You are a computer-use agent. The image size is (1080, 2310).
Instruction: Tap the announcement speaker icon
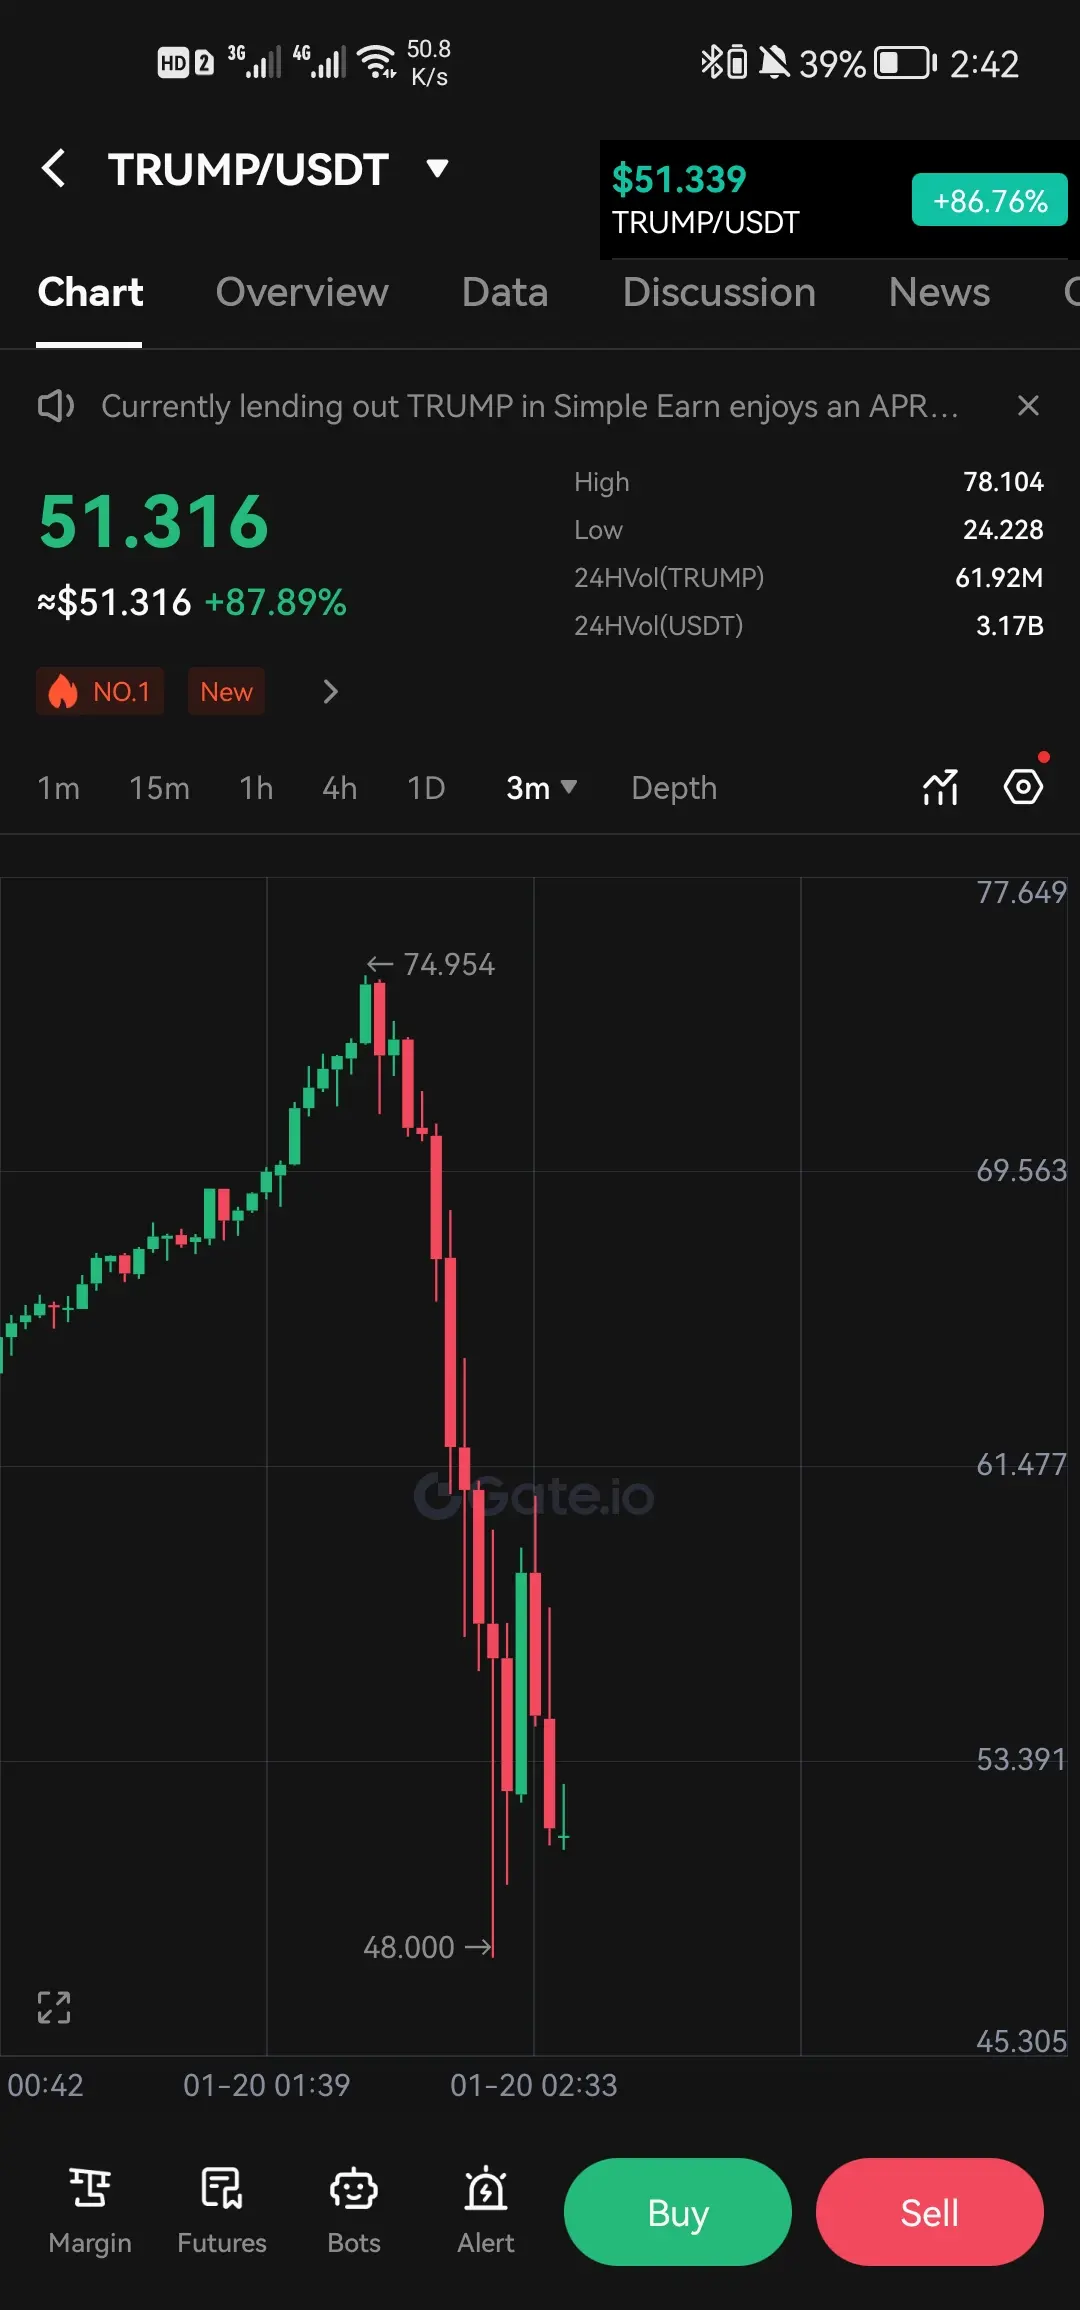point(56,405)
